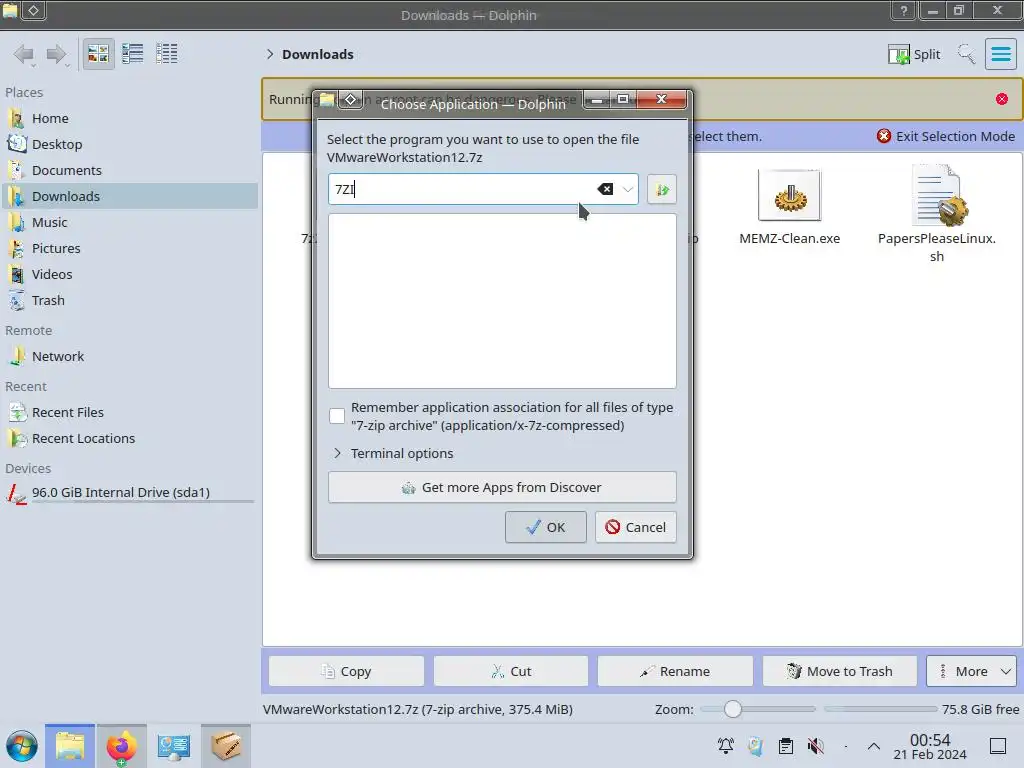Go back with the back arrow
Screen dimensions: 1024x768
(24, 54)
